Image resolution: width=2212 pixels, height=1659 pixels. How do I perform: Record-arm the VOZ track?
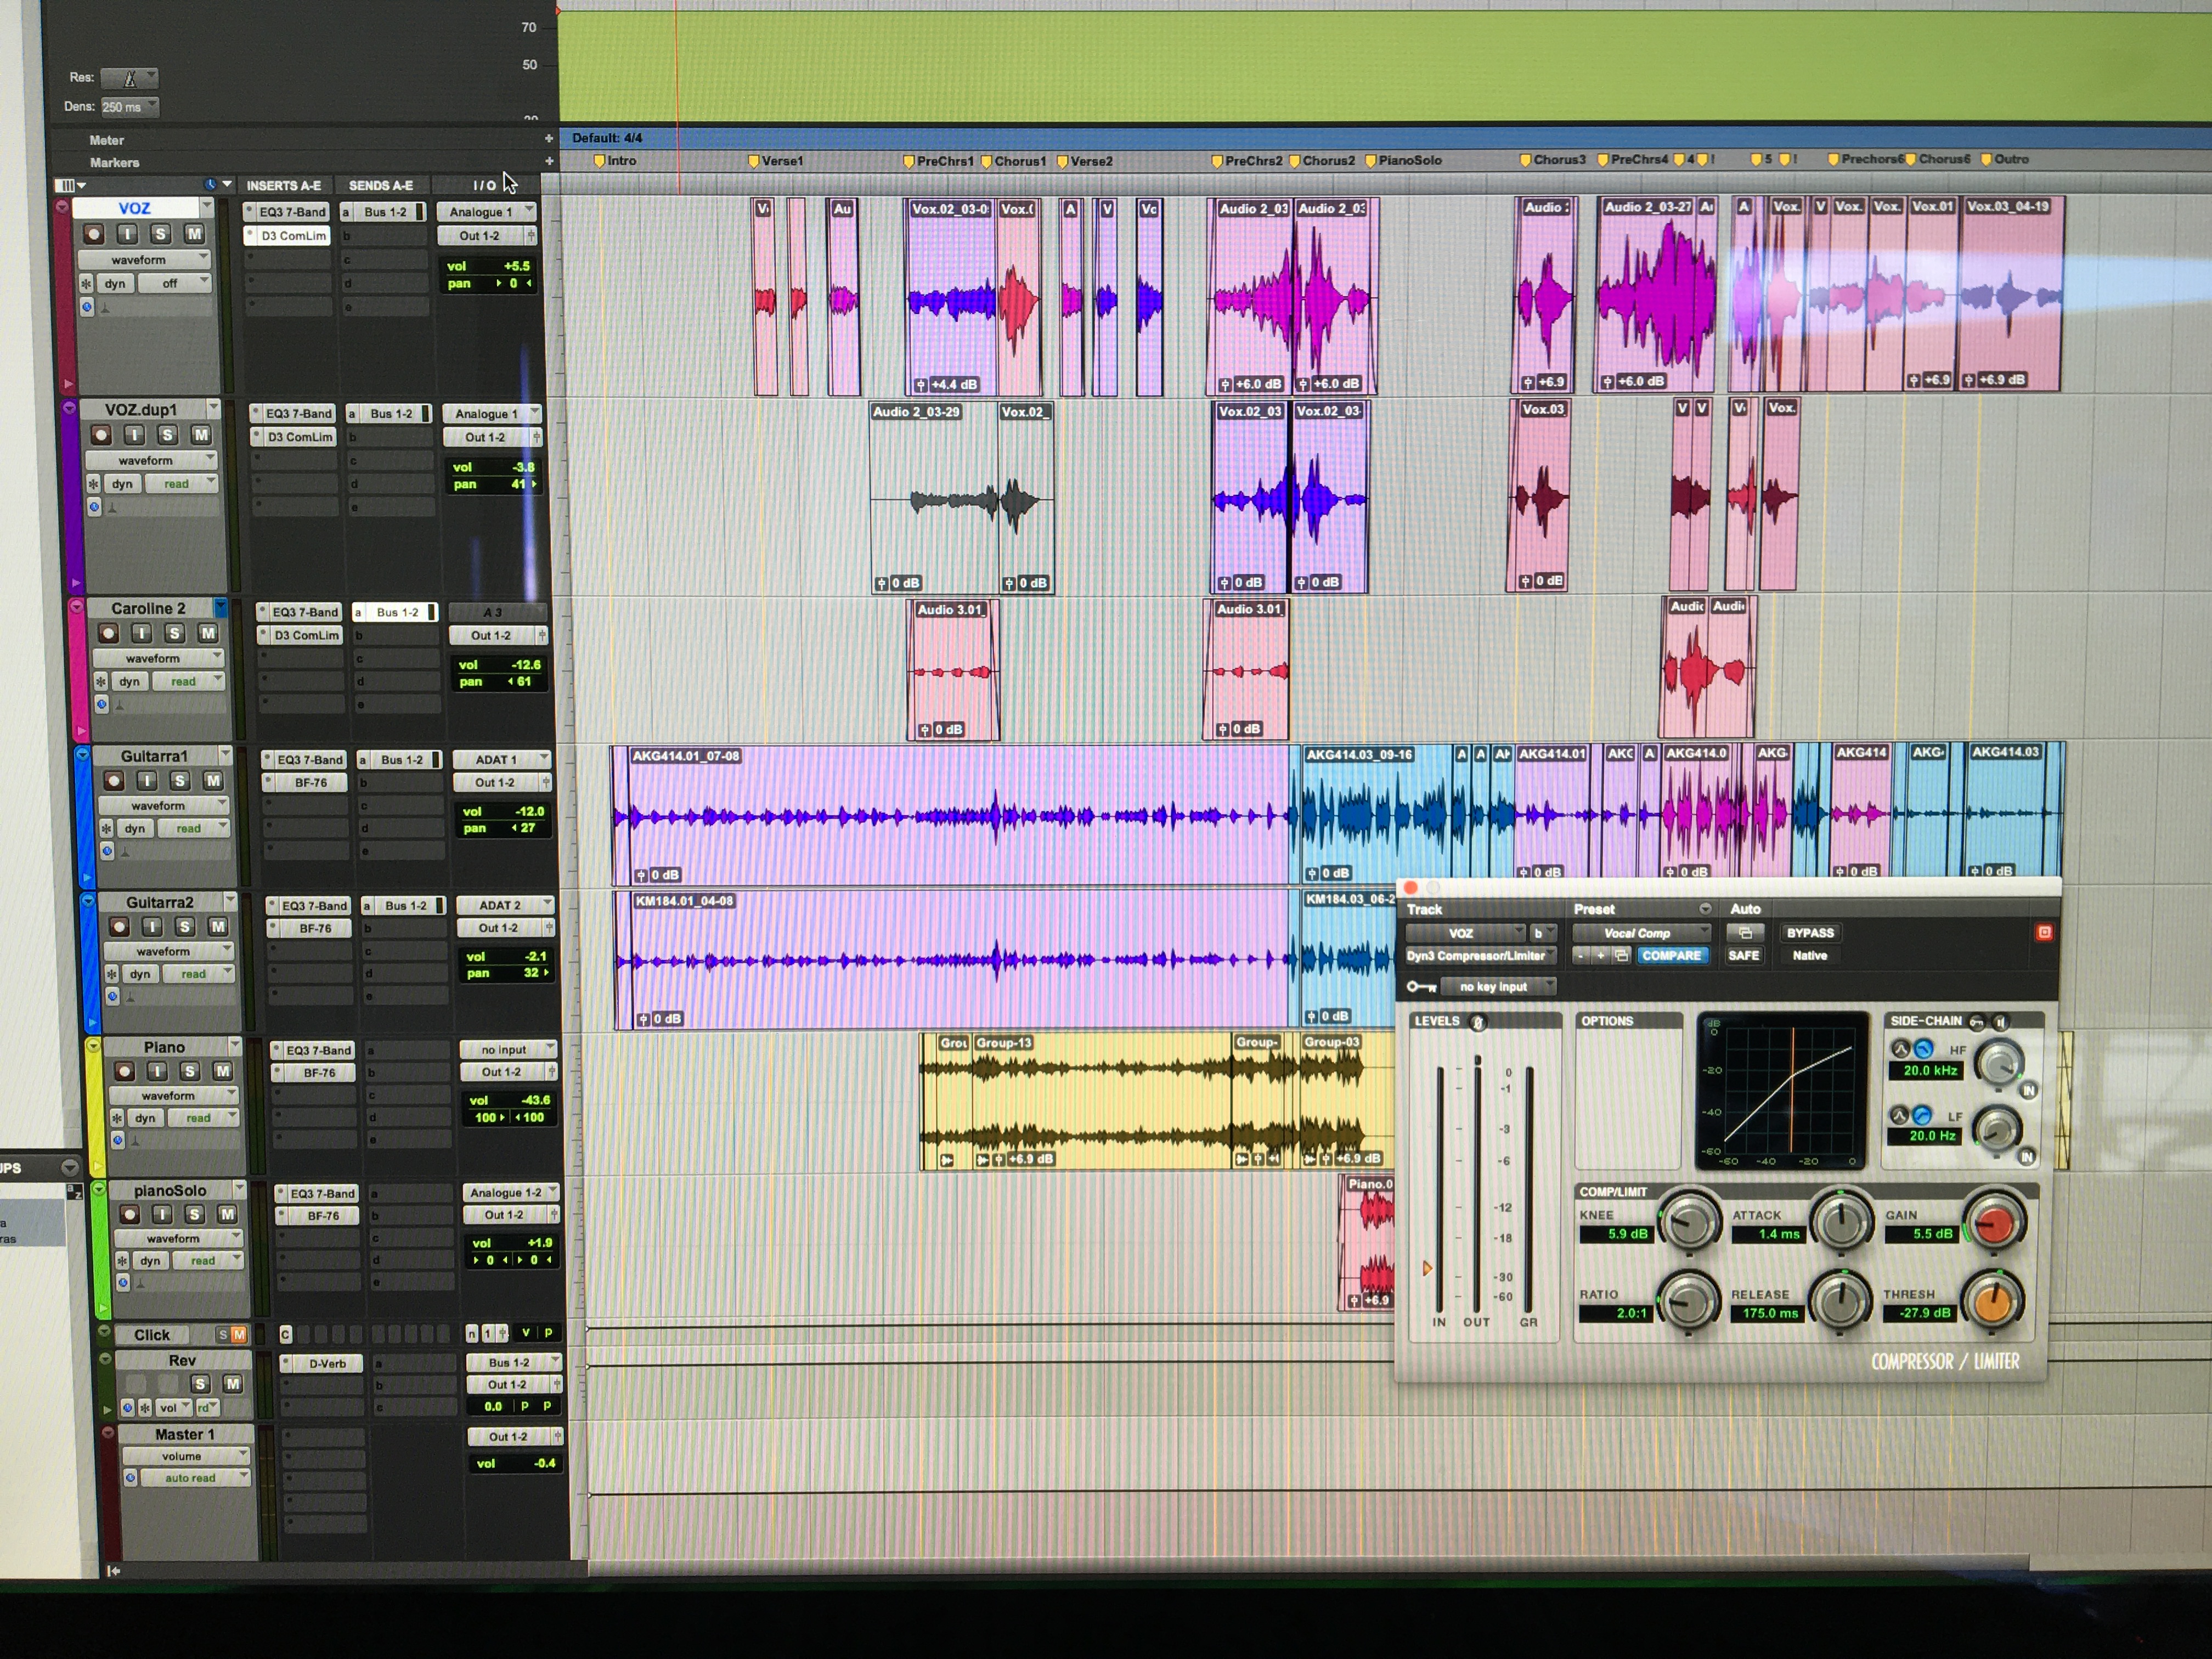point(93,234)
